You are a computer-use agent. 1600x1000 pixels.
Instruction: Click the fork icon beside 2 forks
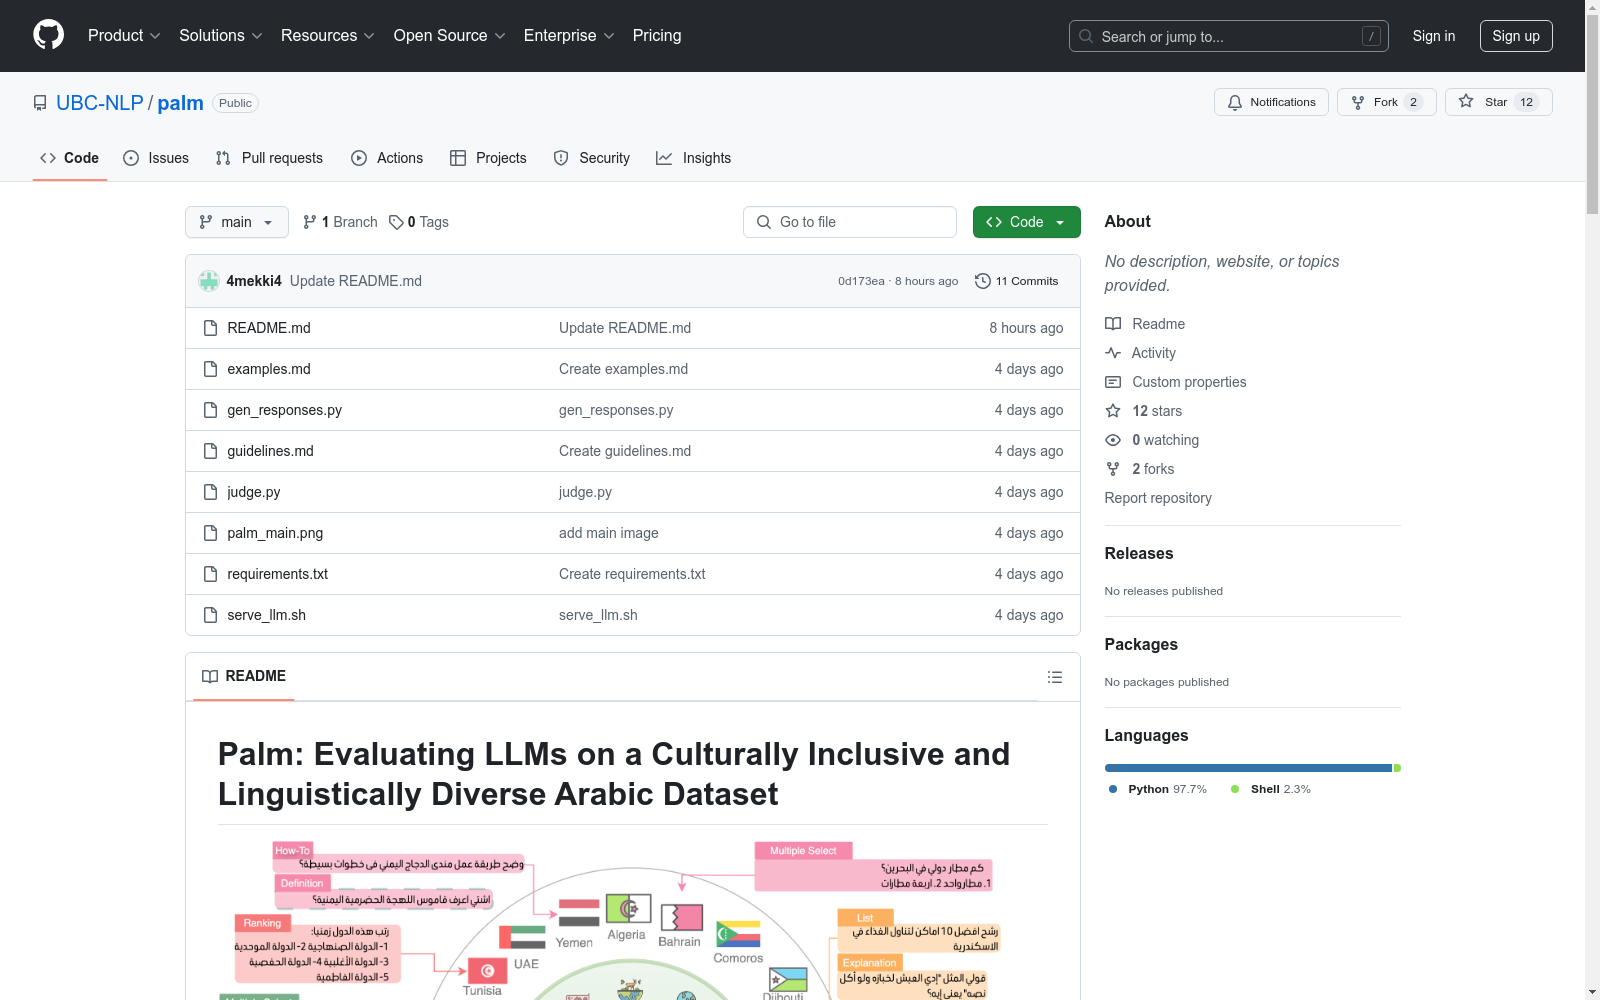click(x=1113, y=469)
